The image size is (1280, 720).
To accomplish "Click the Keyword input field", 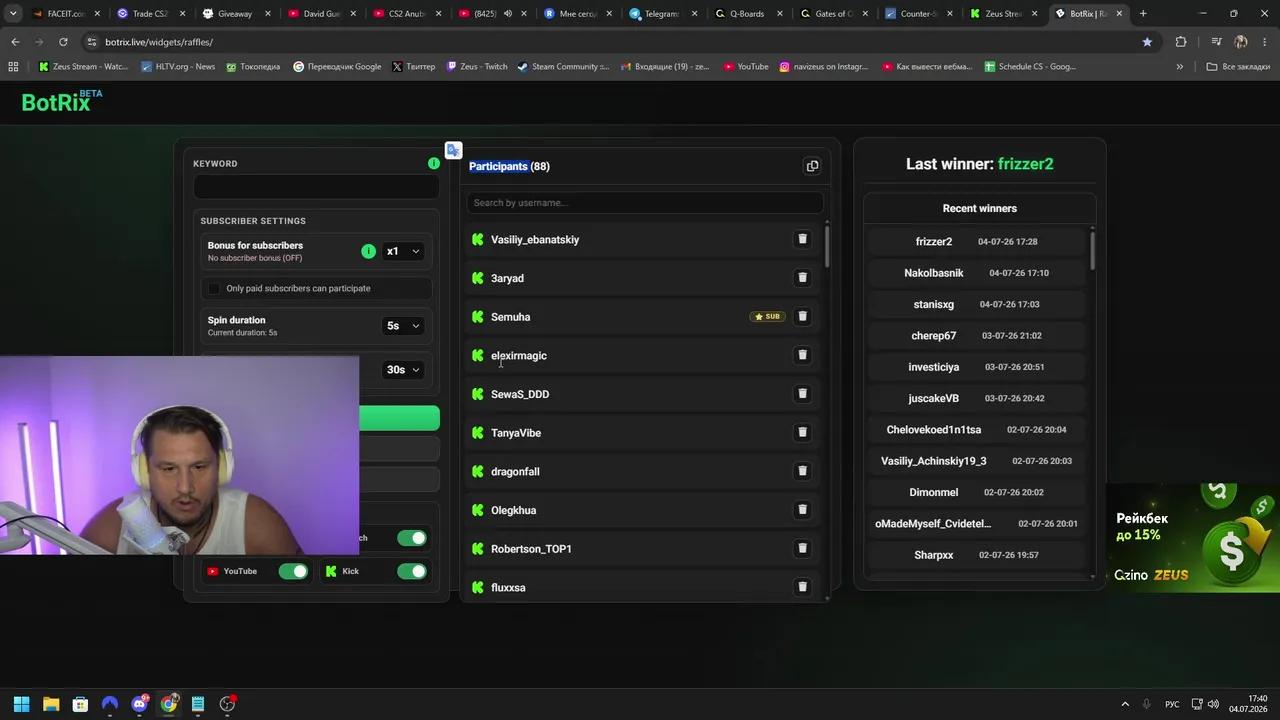I will click(316, 187).
